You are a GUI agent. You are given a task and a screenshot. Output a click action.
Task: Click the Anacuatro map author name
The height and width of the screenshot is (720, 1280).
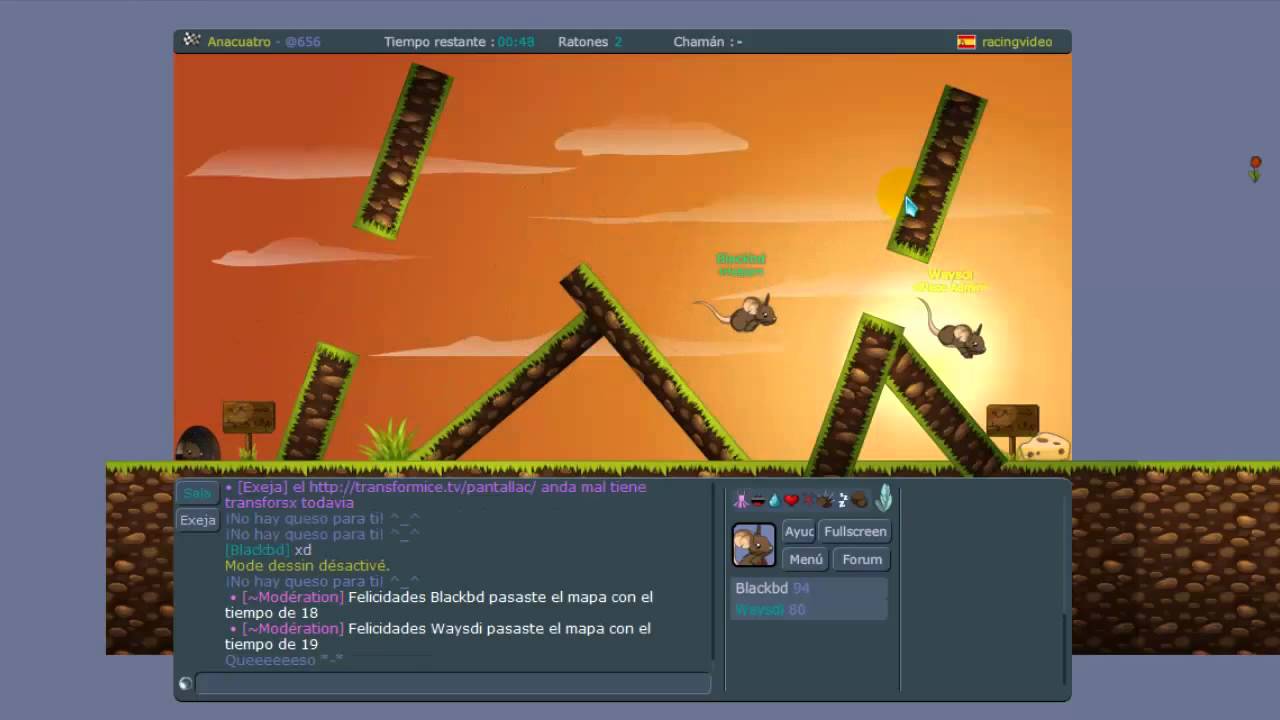point(239,42)
